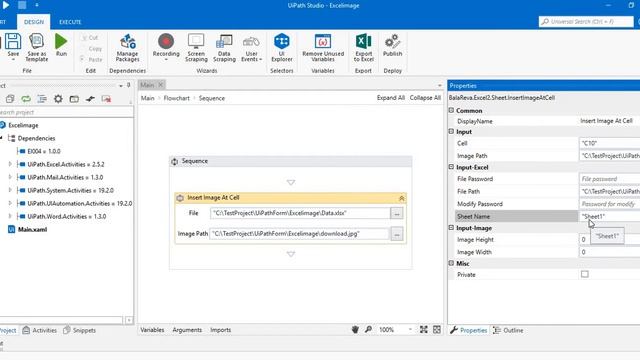Close the Main document tab

161,85
